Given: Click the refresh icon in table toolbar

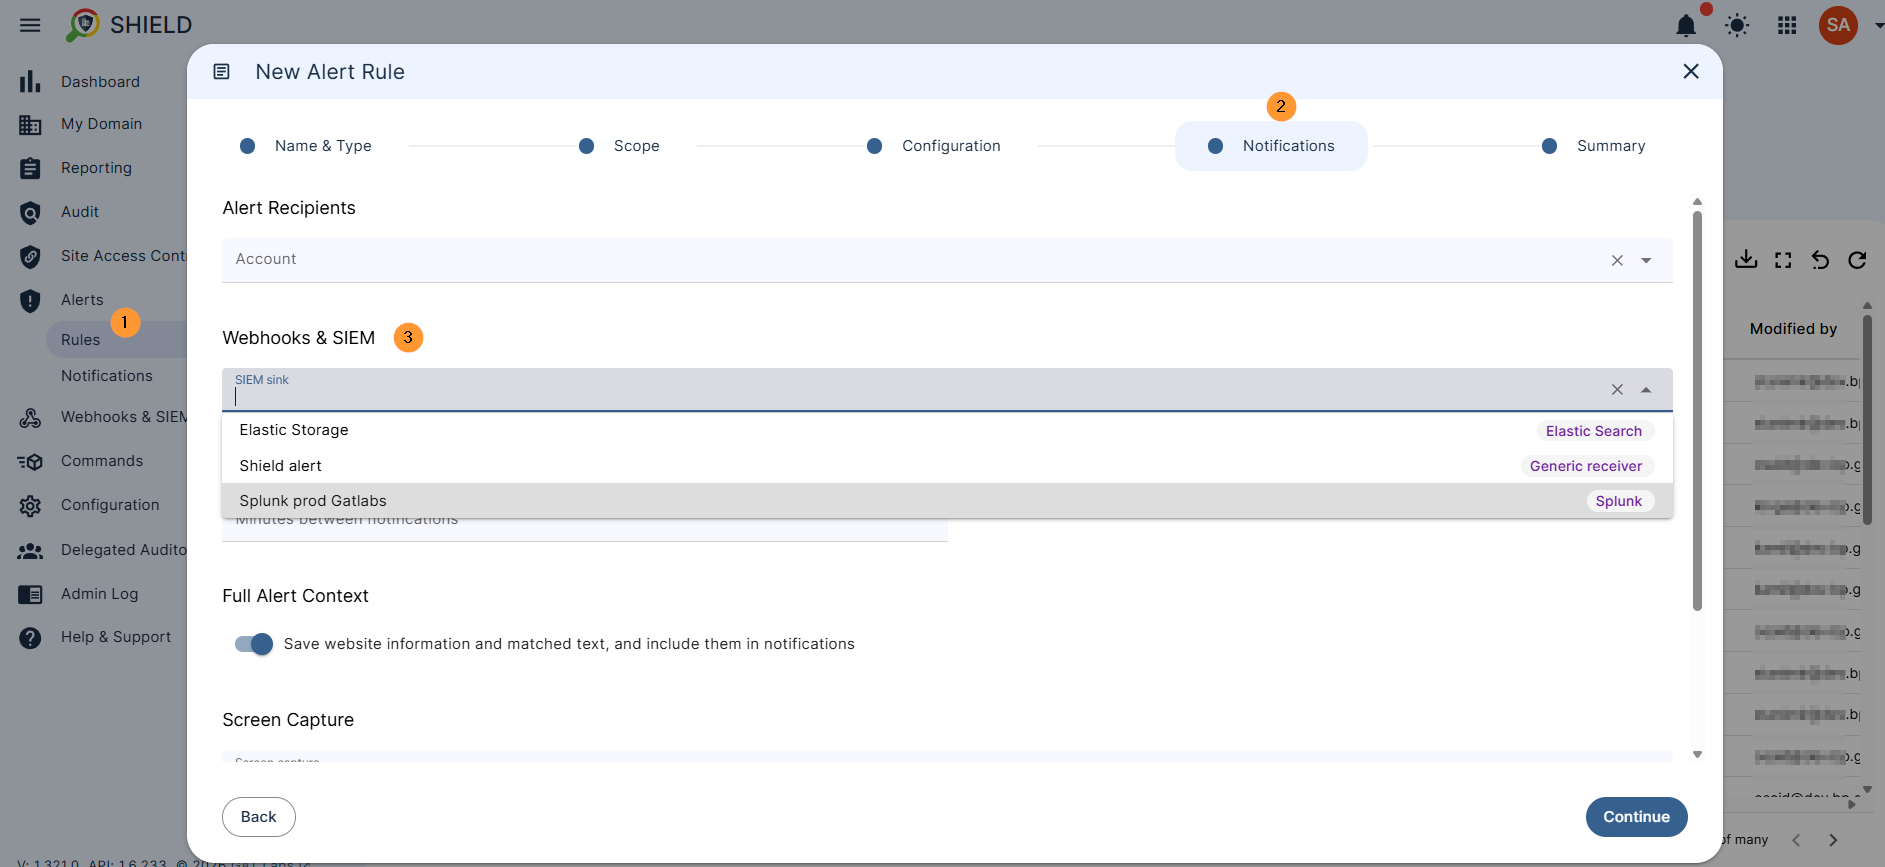Looking at the screenshot, I should [1857, 260].
